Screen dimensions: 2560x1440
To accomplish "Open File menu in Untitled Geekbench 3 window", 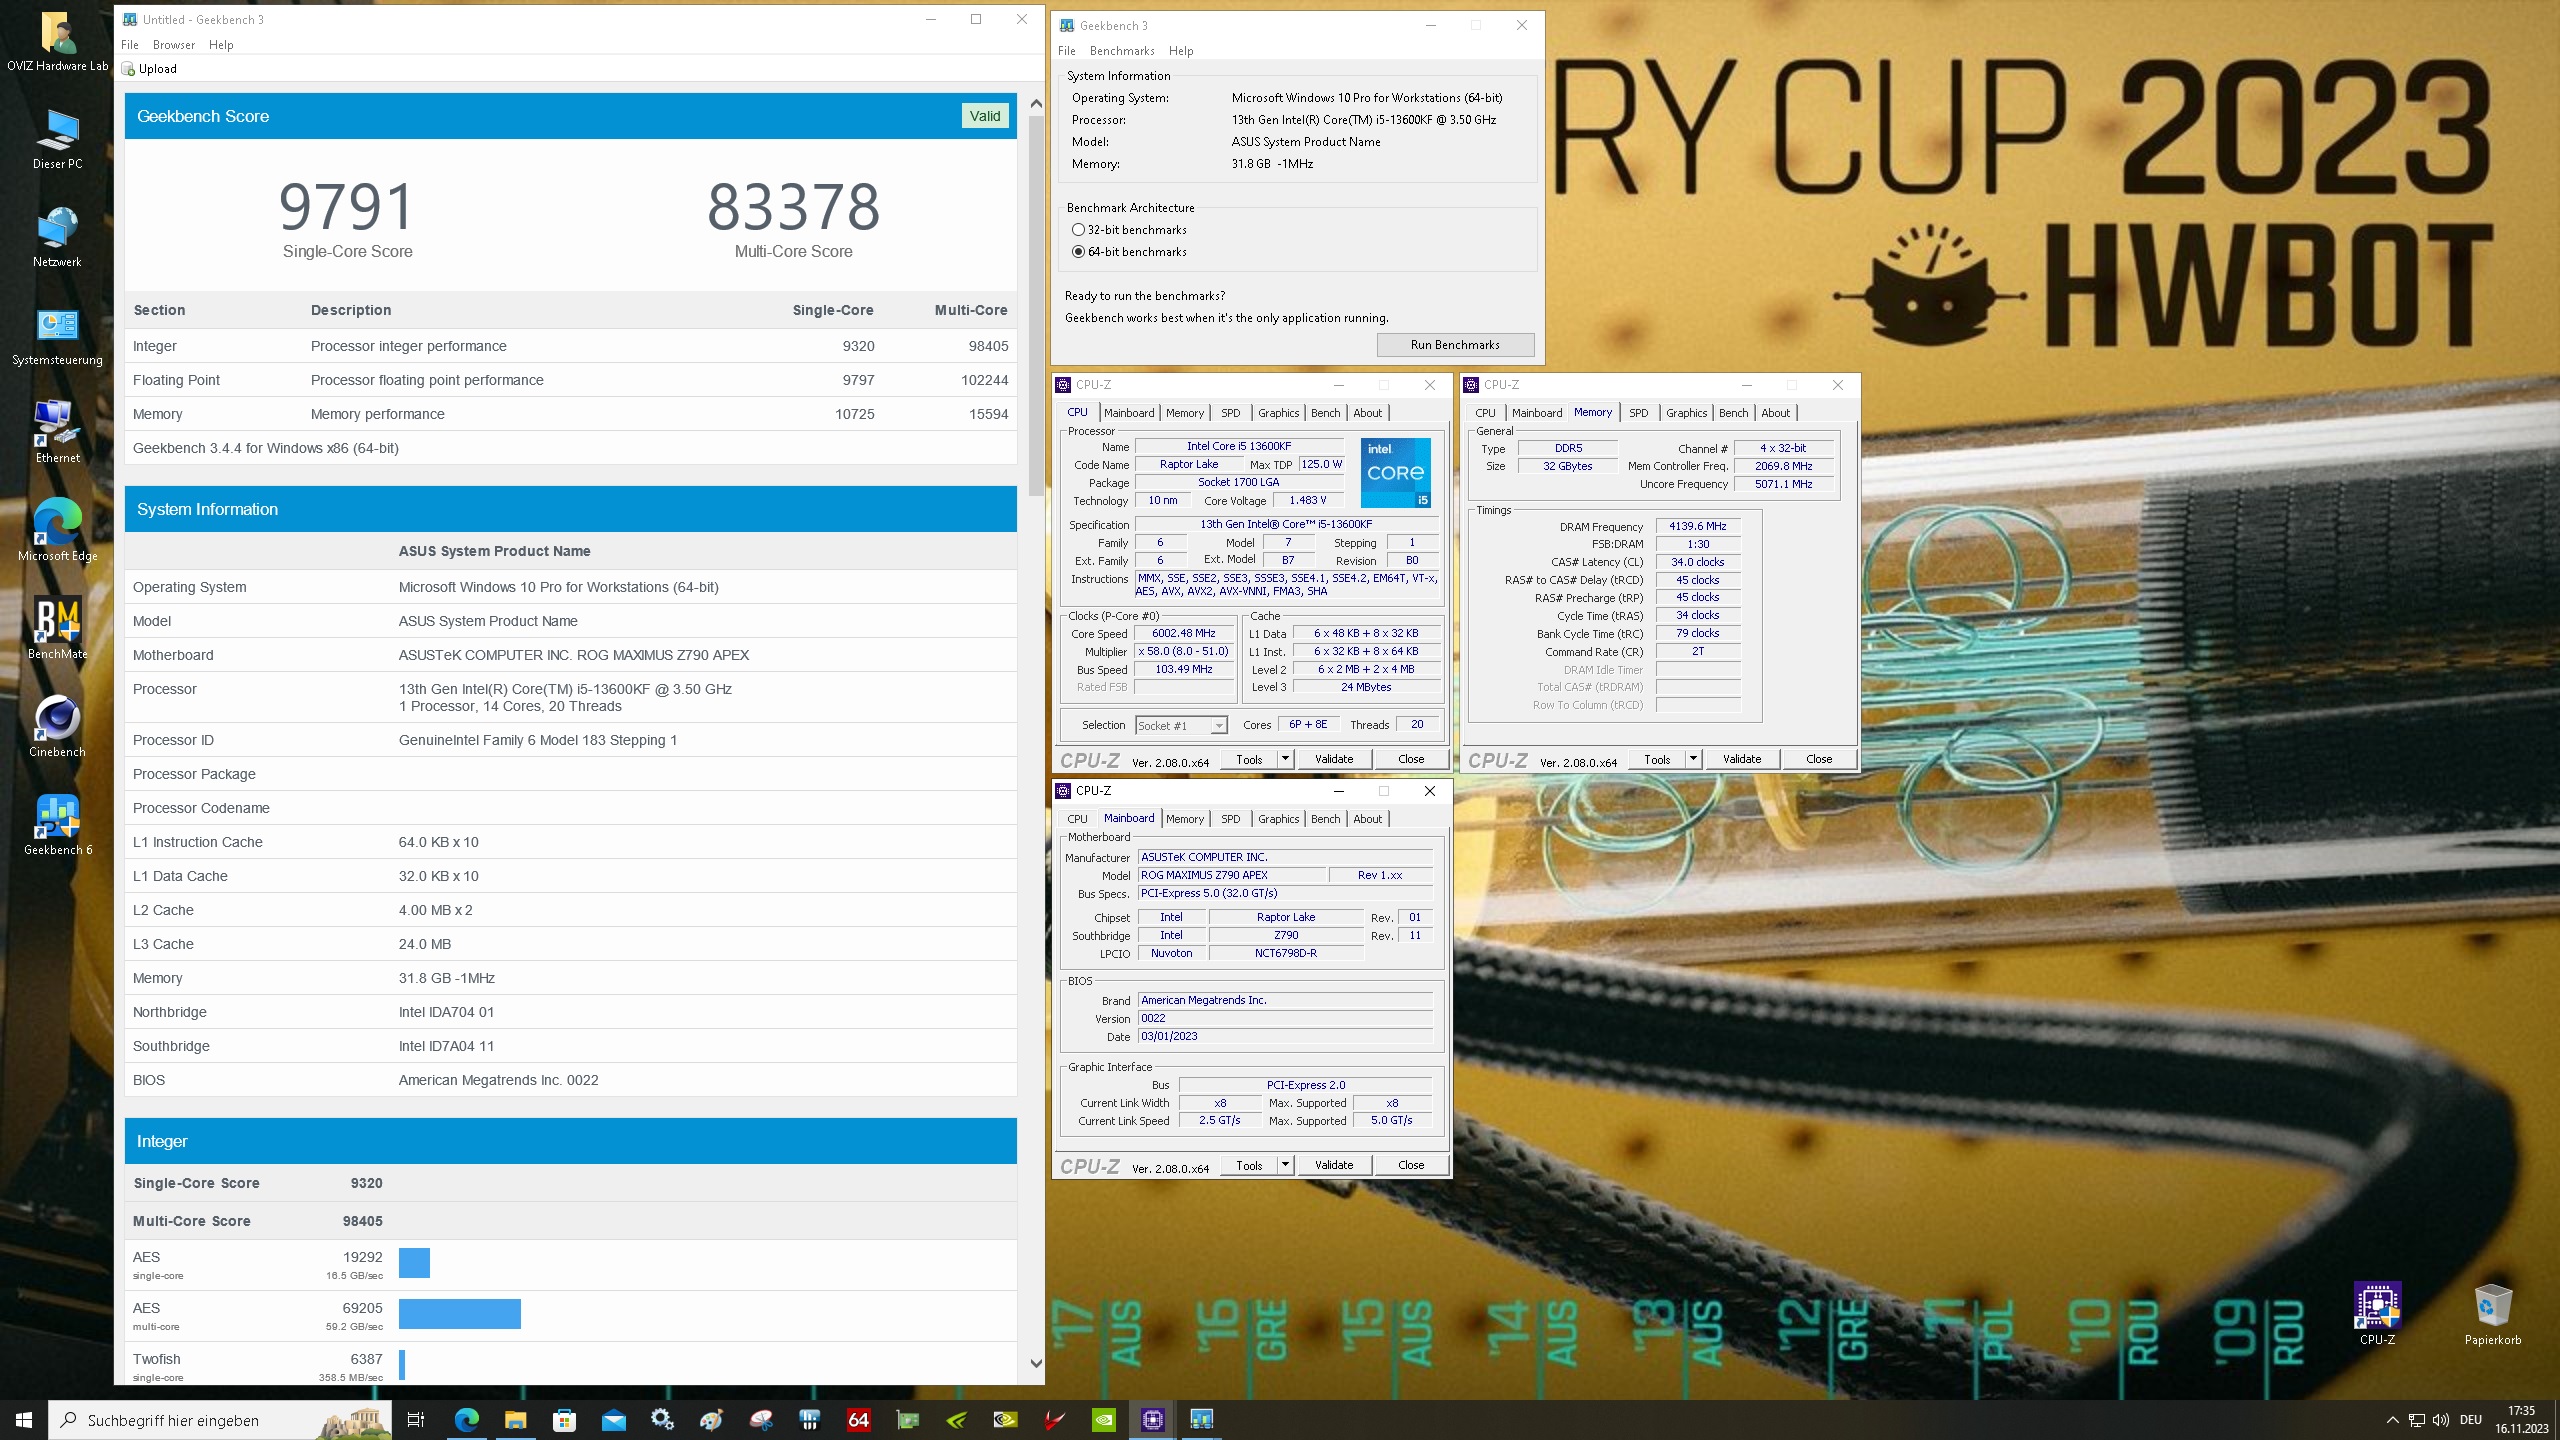I will [x=130, y=45].
